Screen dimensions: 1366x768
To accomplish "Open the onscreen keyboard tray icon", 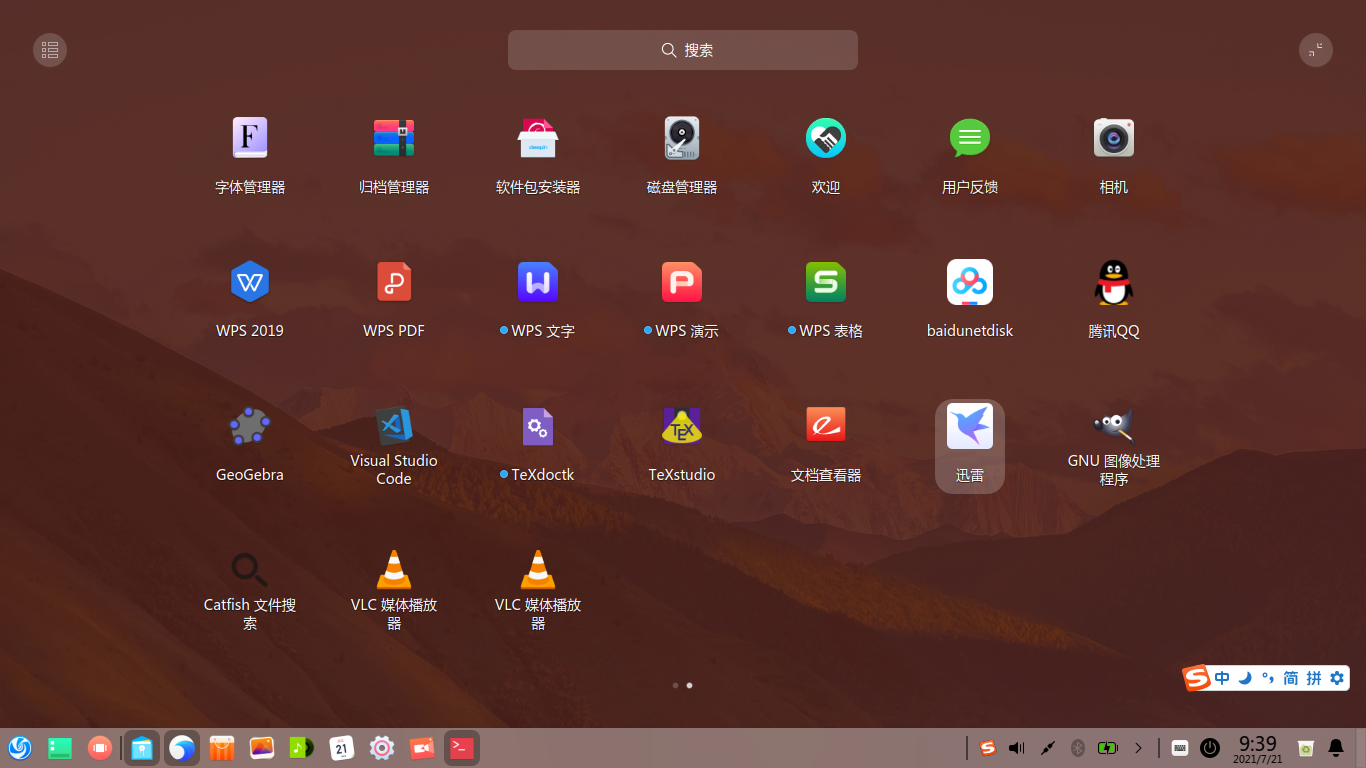I will click(x=1180, y=748).
